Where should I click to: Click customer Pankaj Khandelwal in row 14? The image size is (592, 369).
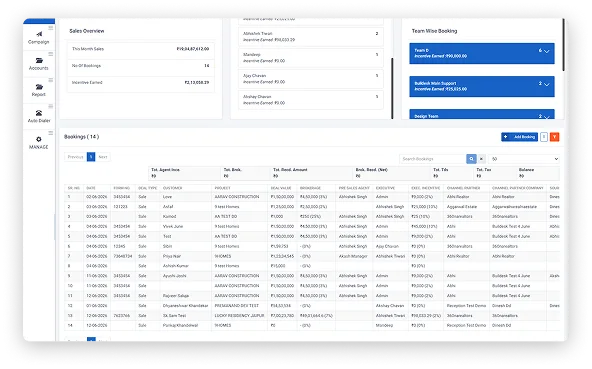click(x=180, y=326)
